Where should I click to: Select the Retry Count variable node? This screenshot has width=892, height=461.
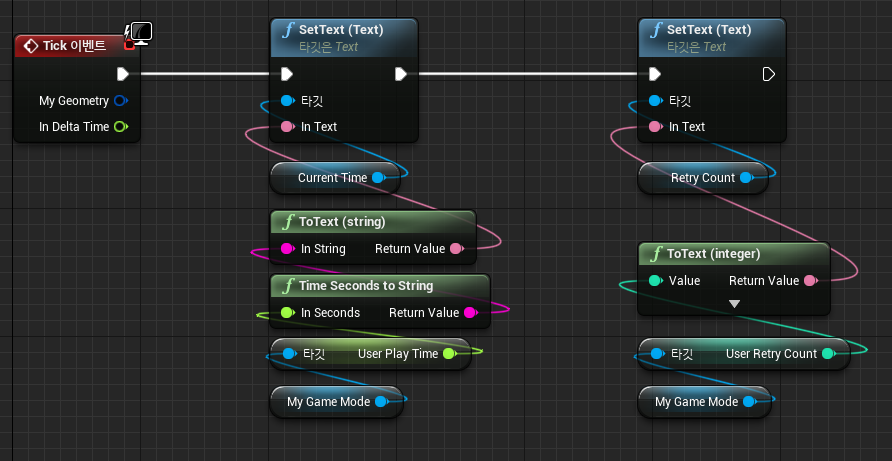click(703, 178)
